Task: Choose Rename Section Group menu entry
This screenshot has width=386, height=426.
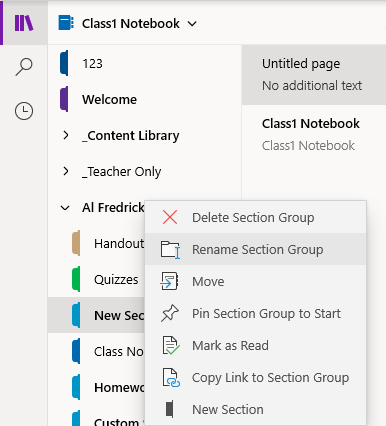Action: point(256,249)
